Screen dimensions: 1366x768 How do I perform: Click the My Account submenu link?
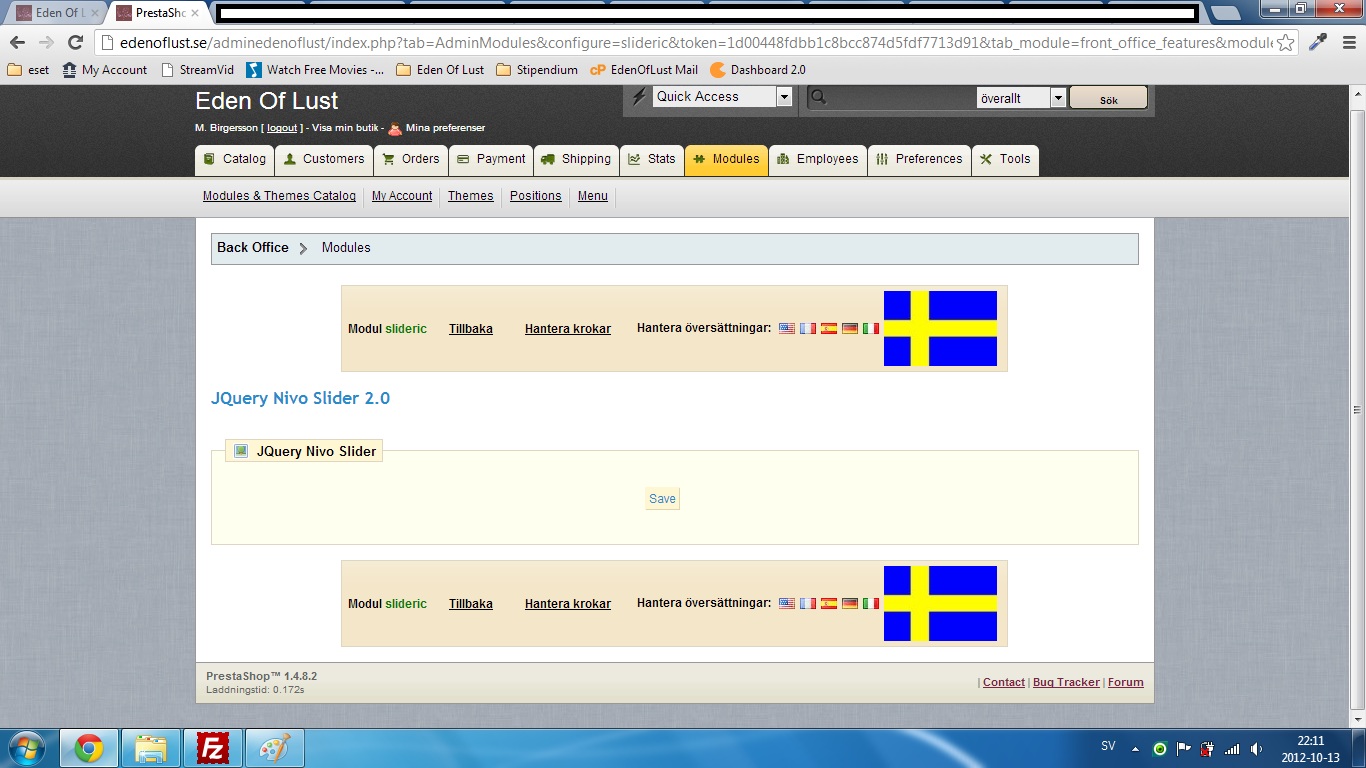[x=402, y=196]
